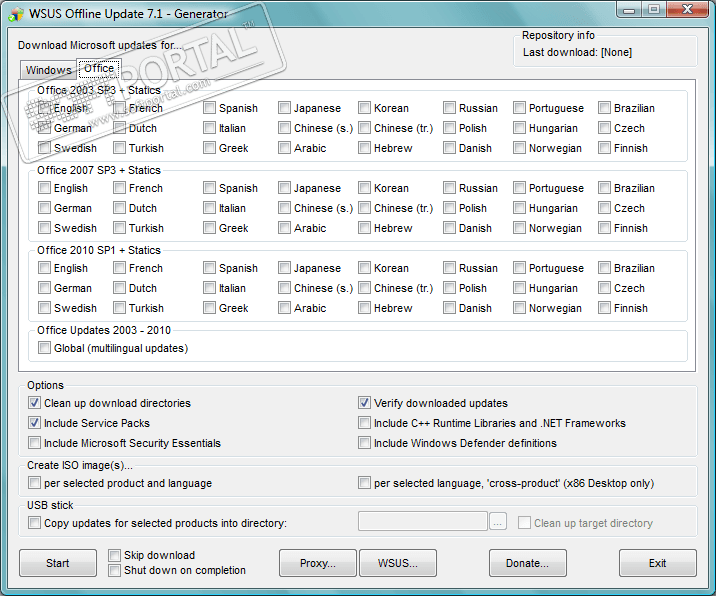Image resolution: width=716 pixels, height=596 pixels.
Task: Check Italian under Office 2007 SP3
Action: [209, 208]
